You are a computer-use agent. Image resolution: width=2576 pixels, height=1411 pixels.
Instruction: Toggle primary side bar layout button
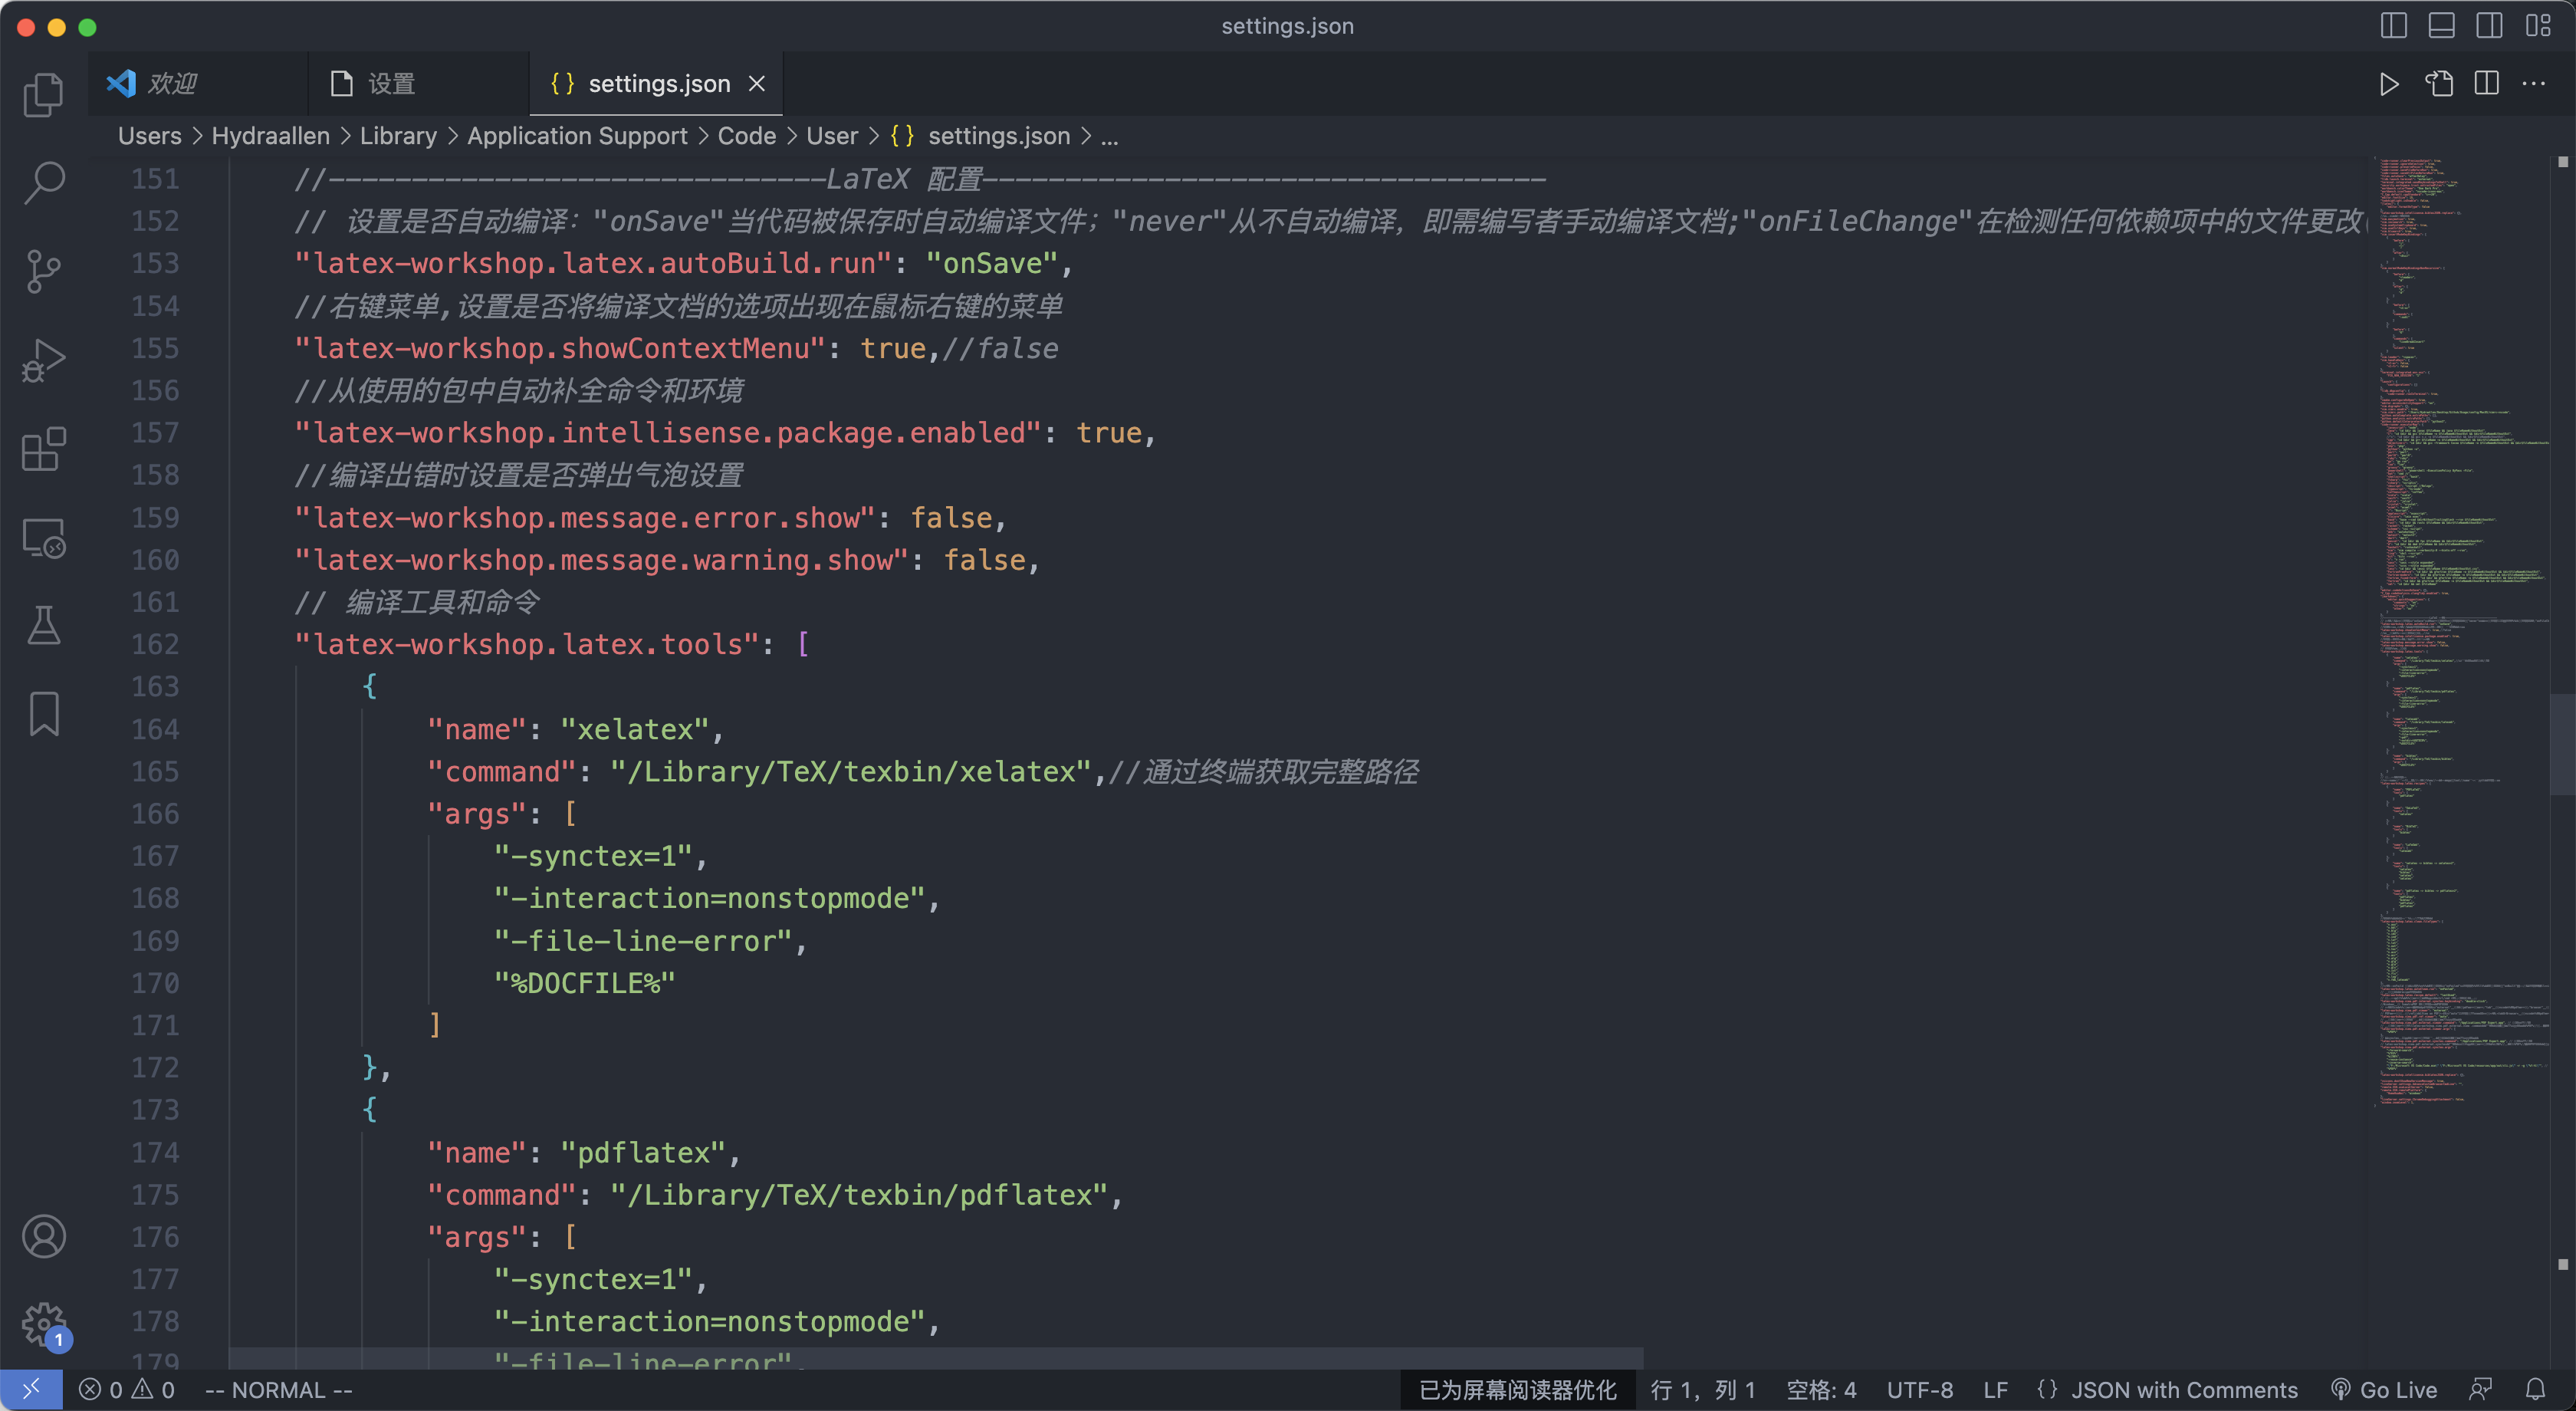2393,26
